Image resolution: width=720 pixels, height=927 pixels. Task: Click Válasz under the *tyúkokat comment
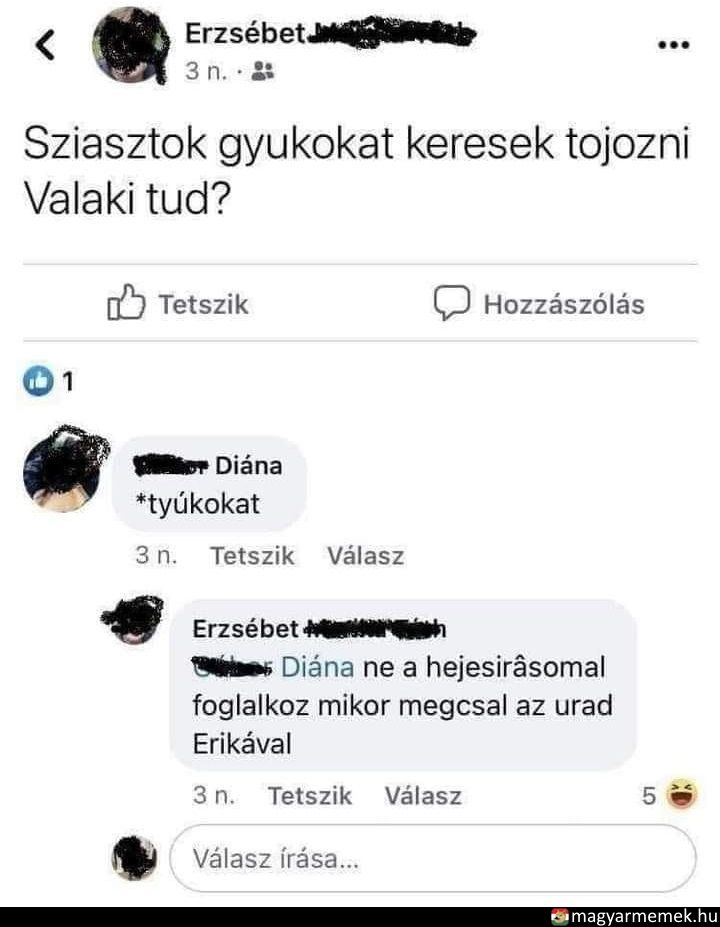tap(365, 556)
